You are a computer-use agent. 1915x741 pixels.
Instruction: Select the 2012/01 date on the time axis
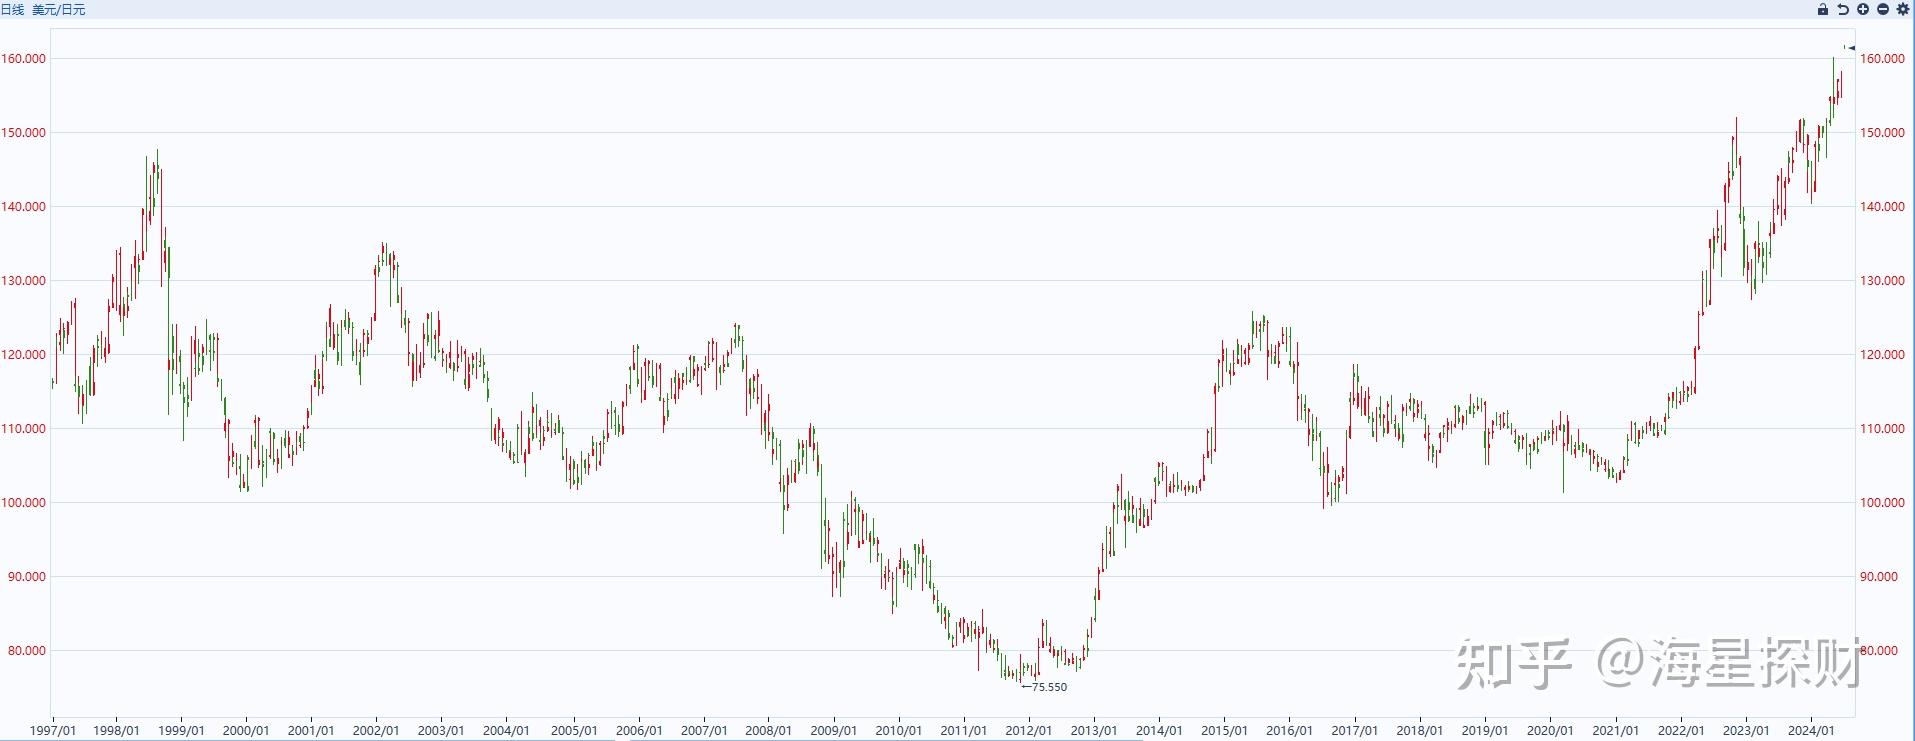click(x=1029, y=731)
